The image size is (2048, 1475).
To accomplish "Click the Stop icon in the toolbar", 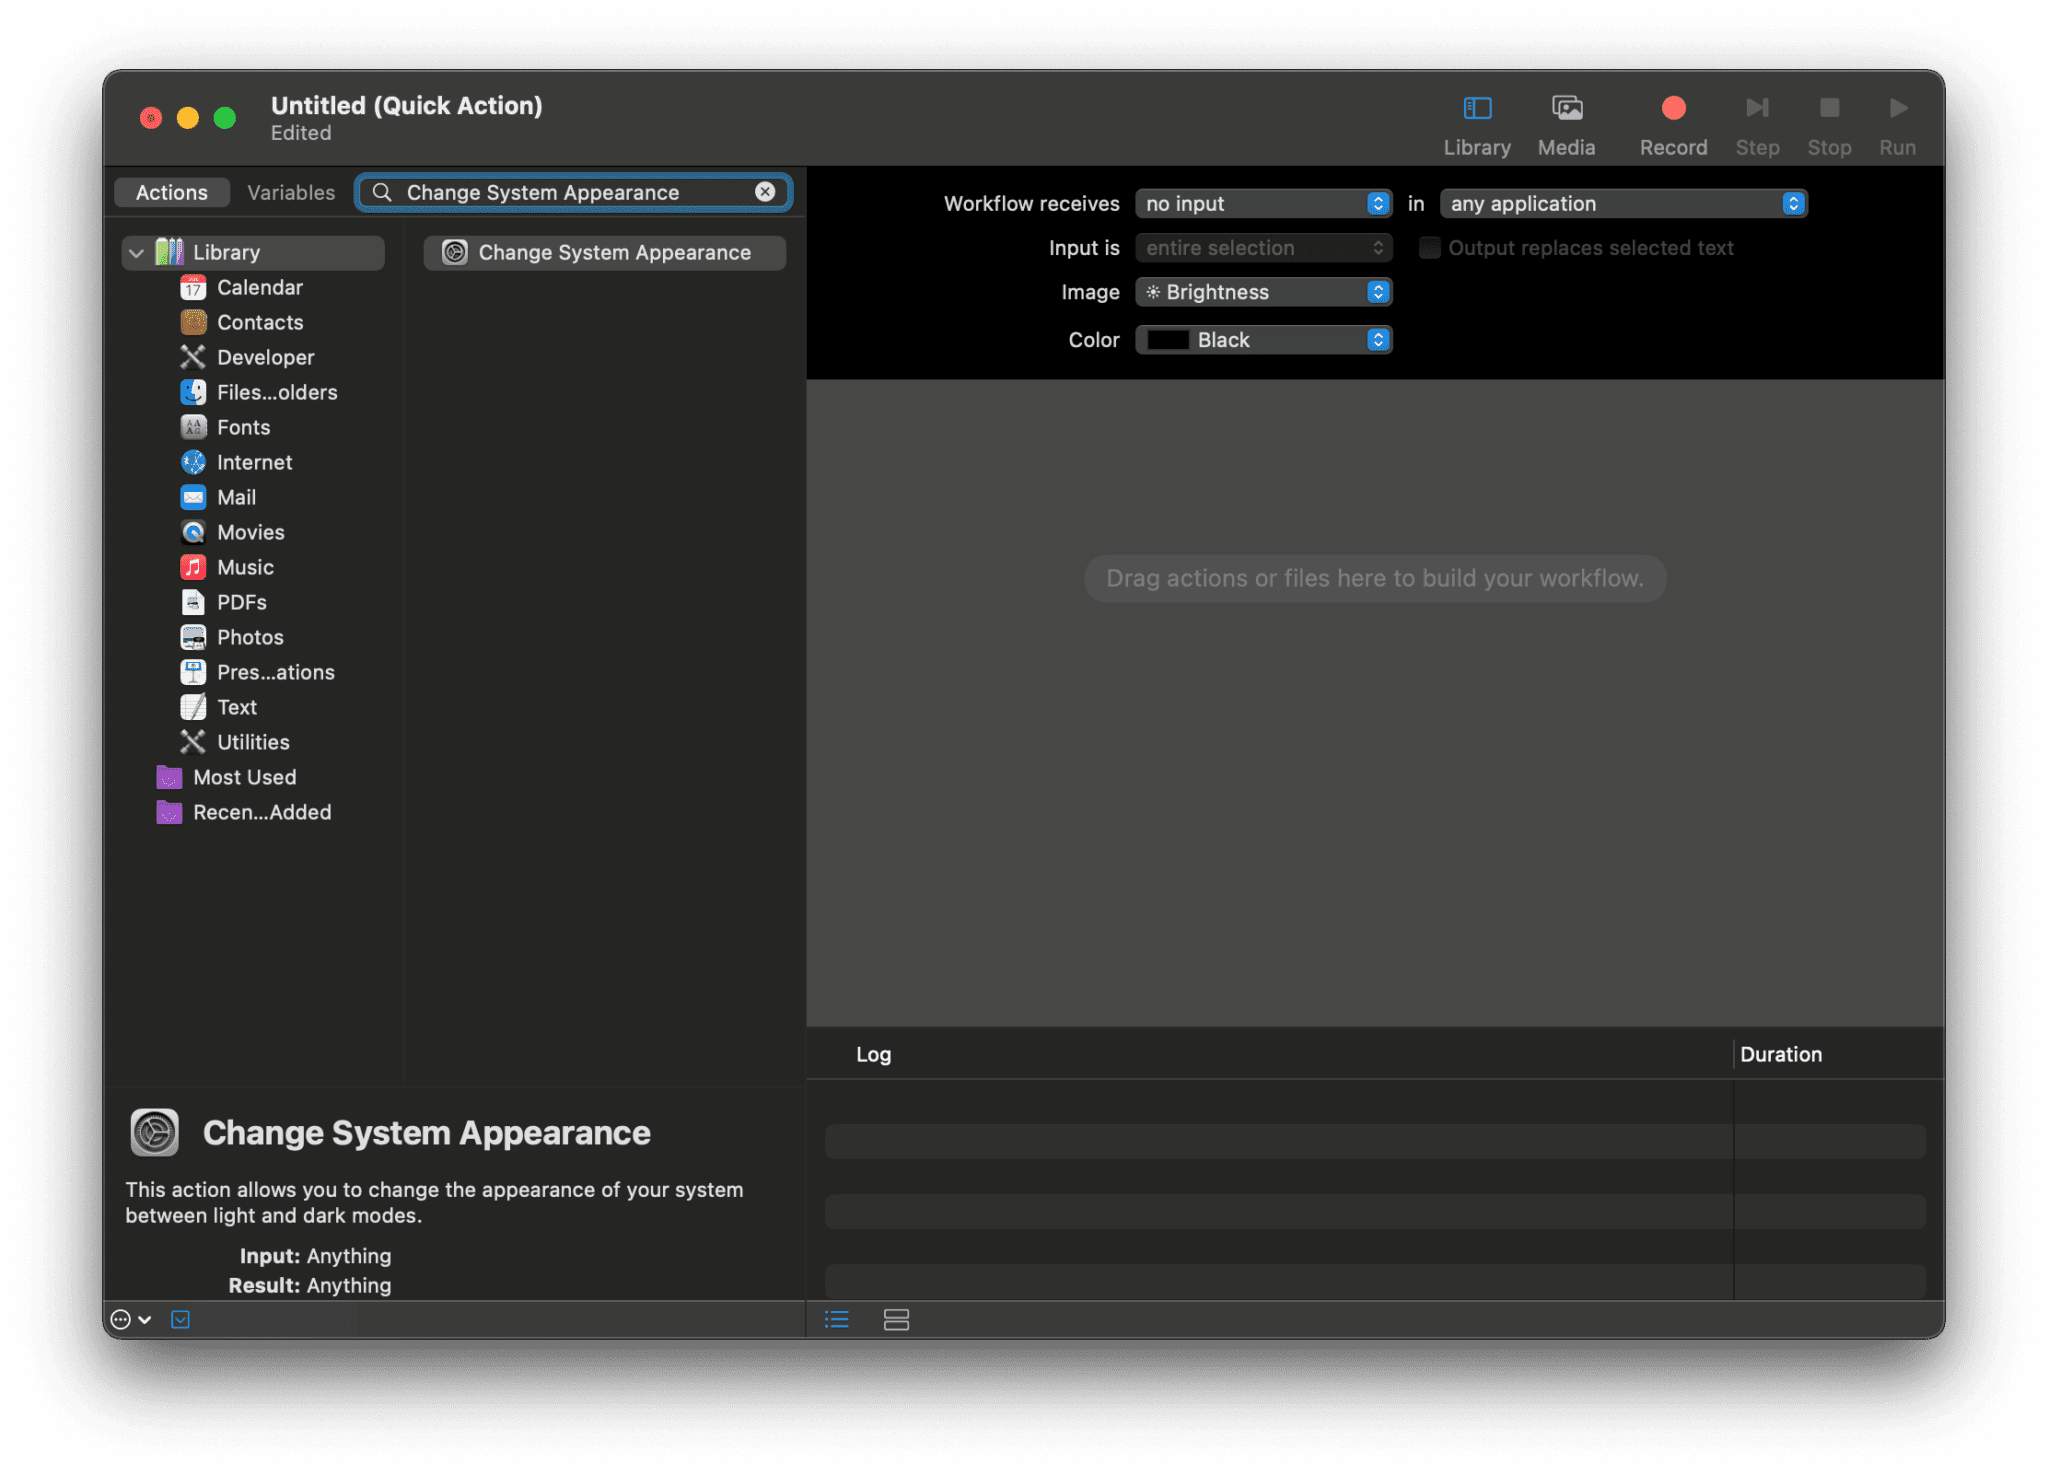I will tap(1830, 108).
